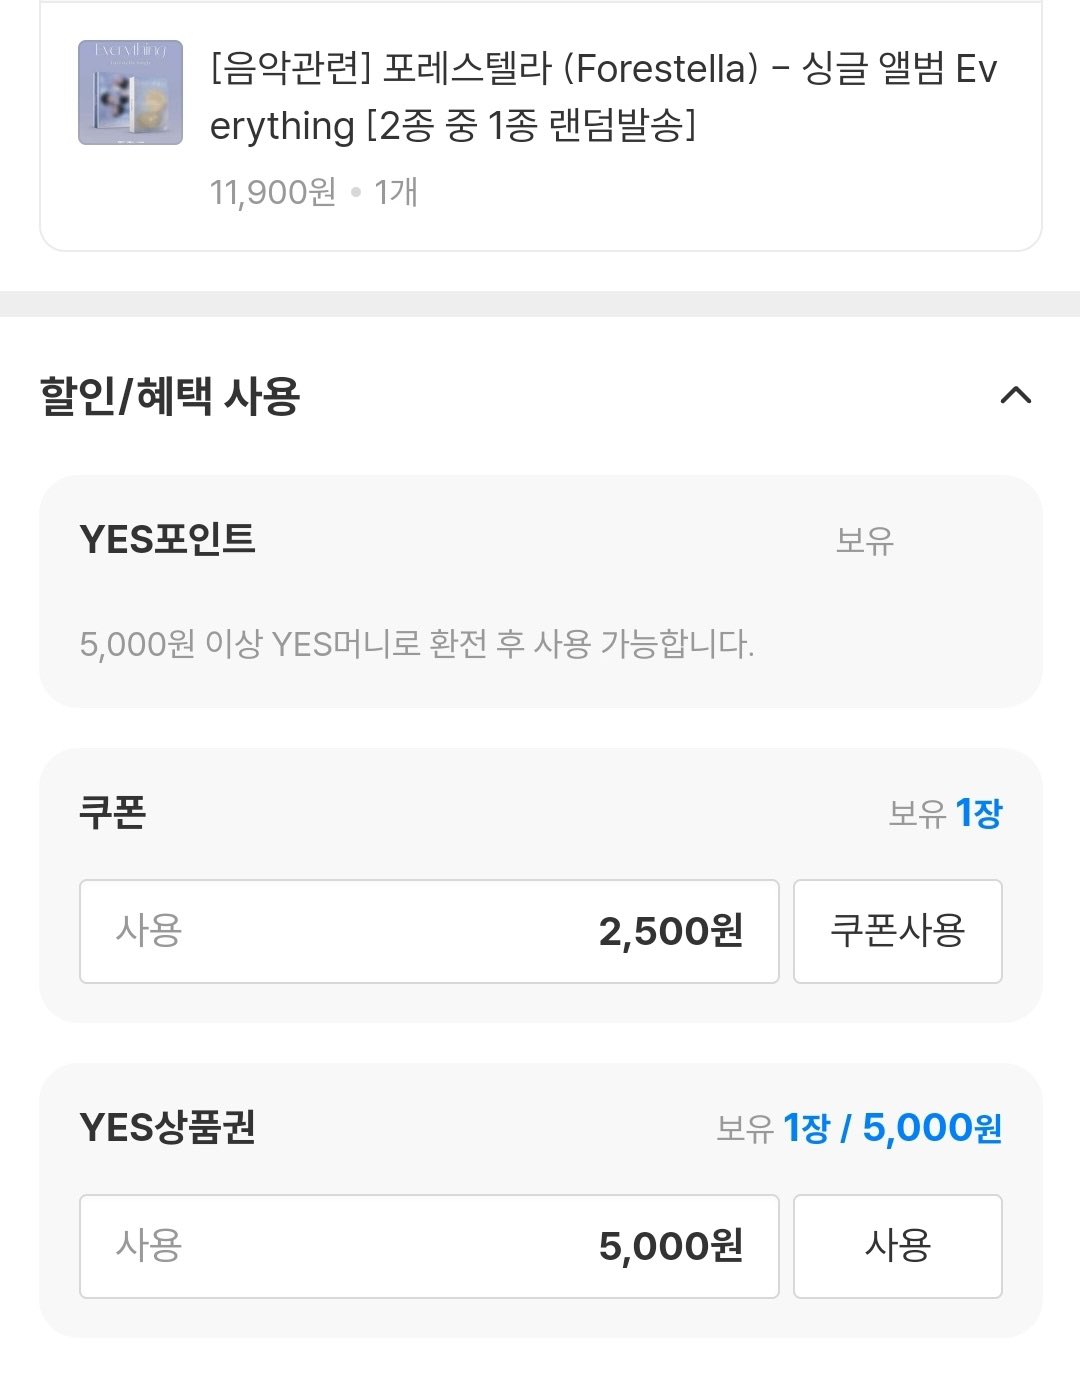Tap the 할인/혜택 사용 section heading
The height and width of the screenshot is (1376, 1080).
pyautogui.click(x=170, y=396)
